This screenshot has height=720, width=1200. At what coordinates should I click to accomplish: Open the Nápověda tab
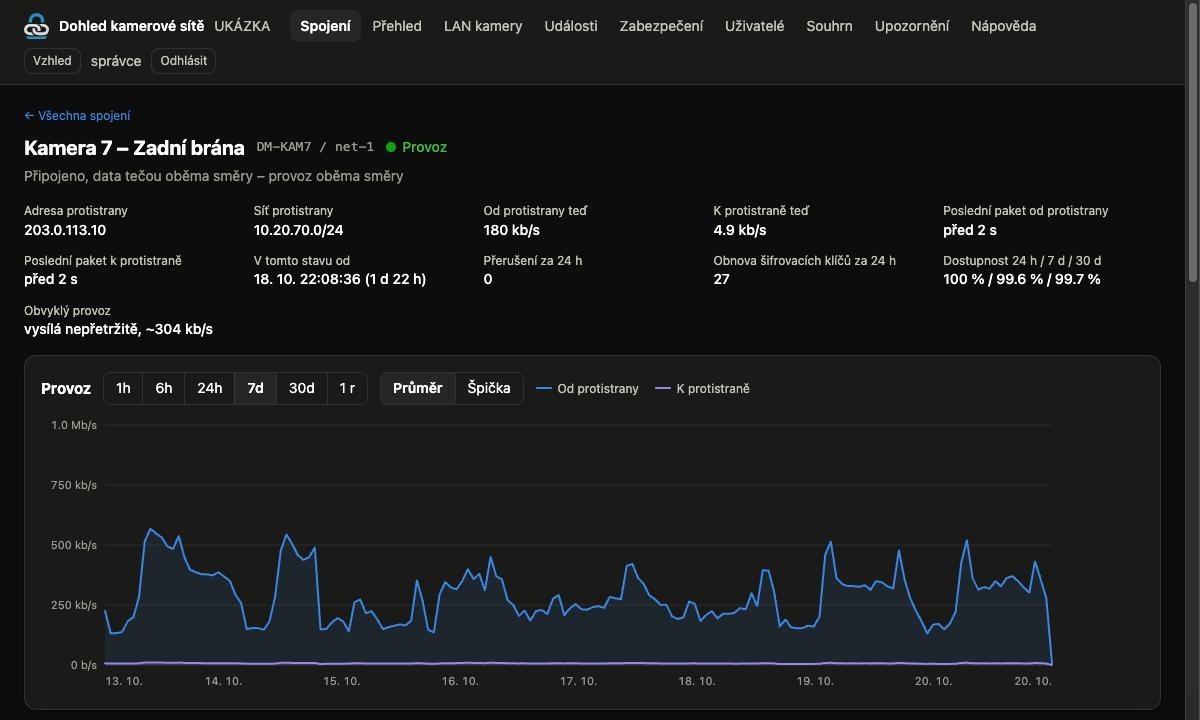click(1003, 26)
